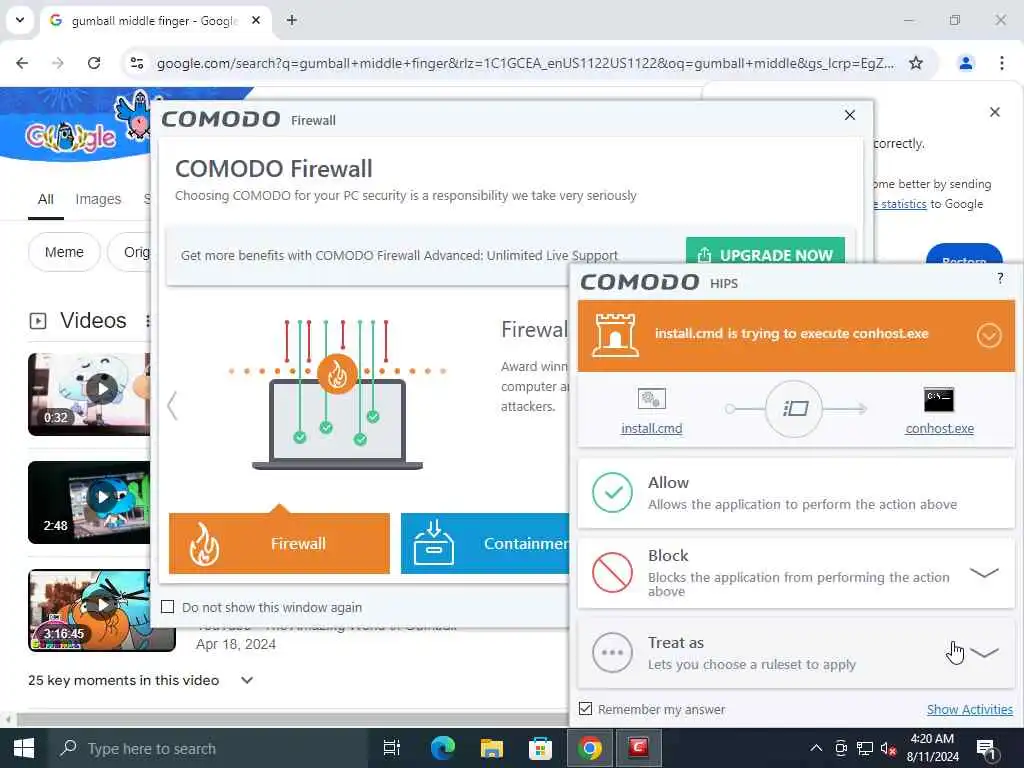This screenshot has height=768, width=1024.
Task: Click Allow to permit the action
Action: [x=796, y=493]
